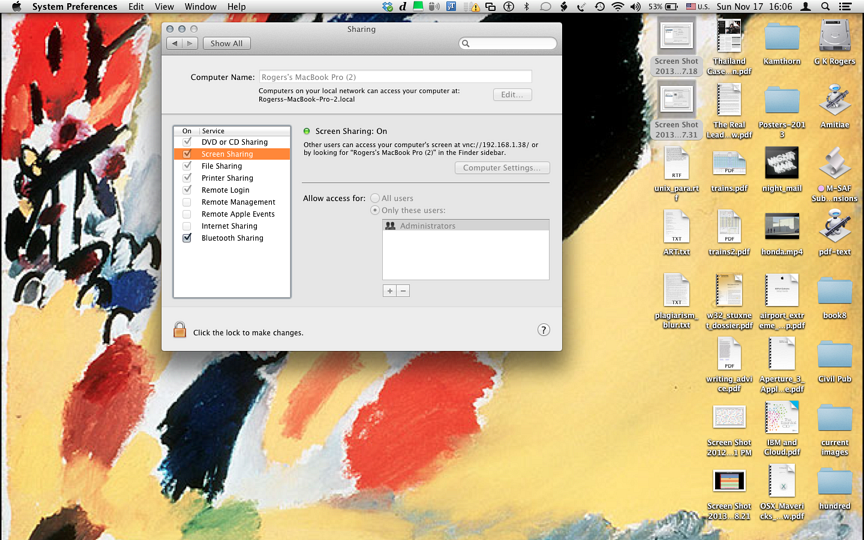Toggle Screen Sharing checkbox
Viewport: 864px width, 540px height.
[187, 154]
